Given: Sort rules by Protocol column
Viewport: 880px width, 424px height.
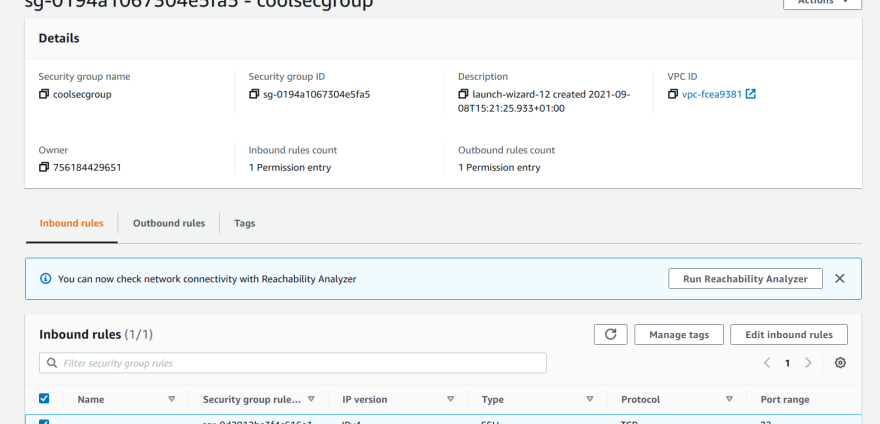Looking at the screenshot, I should coord(729,399).
